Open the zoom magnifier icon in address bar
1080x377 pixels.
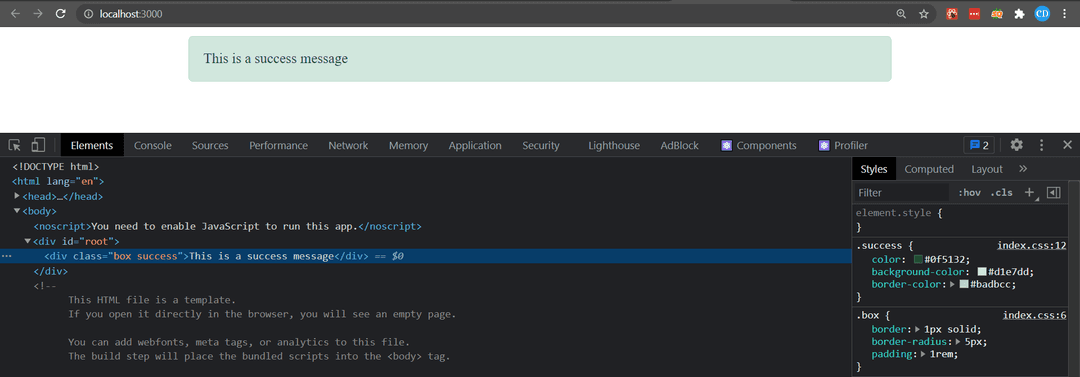point(901,14)
